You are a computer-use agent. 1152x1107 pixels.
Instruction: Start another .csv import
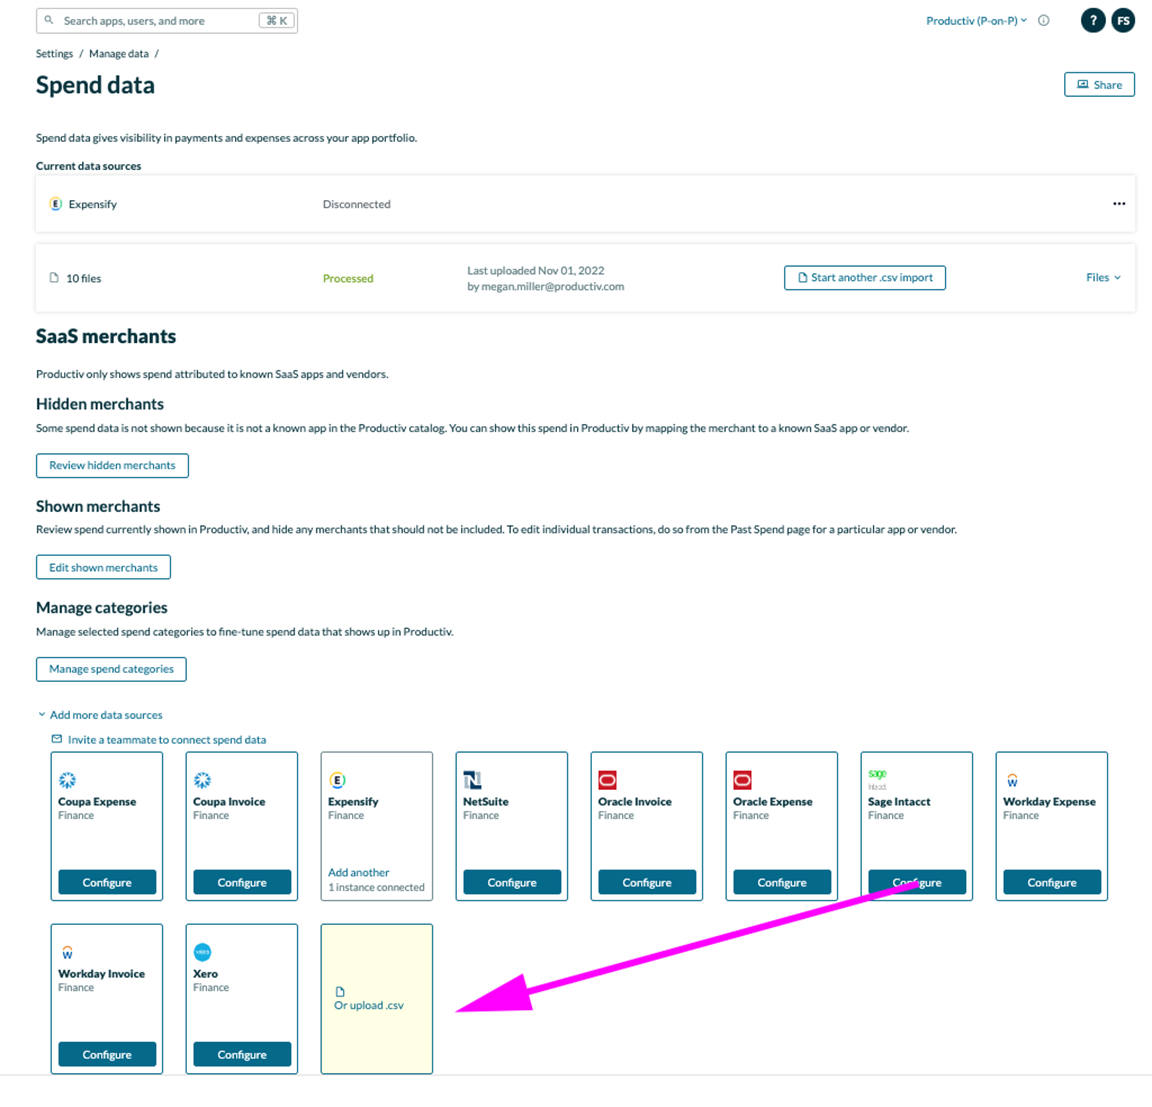click(x=864, y=278)
